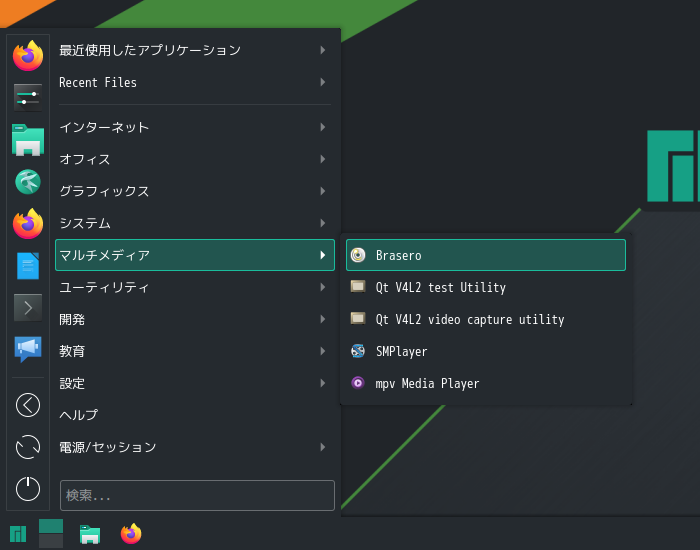Click the マルチメディア submenu arrow
The image size is (700, 550).
[x=323, y=255]
